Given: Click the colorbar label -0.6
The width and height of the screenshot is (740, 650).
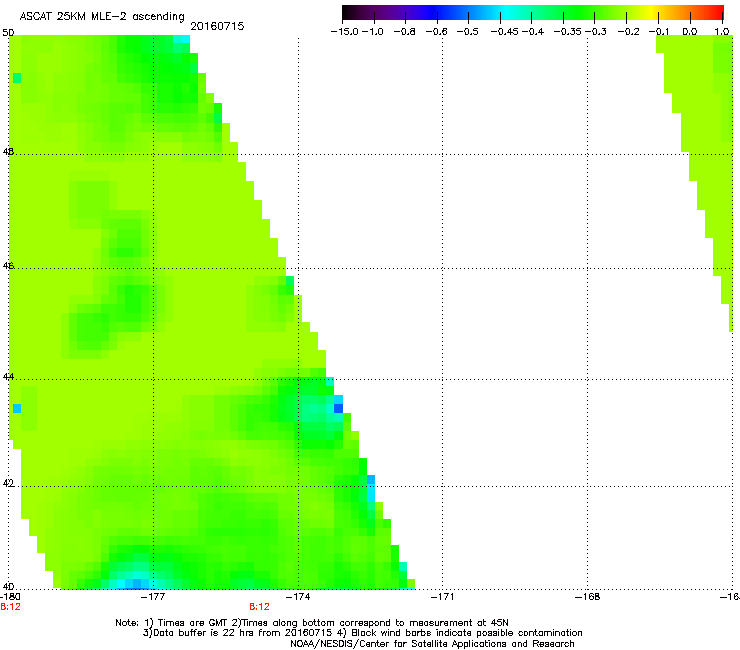Looking at the screenshot, I should click(x=436, y=32).
